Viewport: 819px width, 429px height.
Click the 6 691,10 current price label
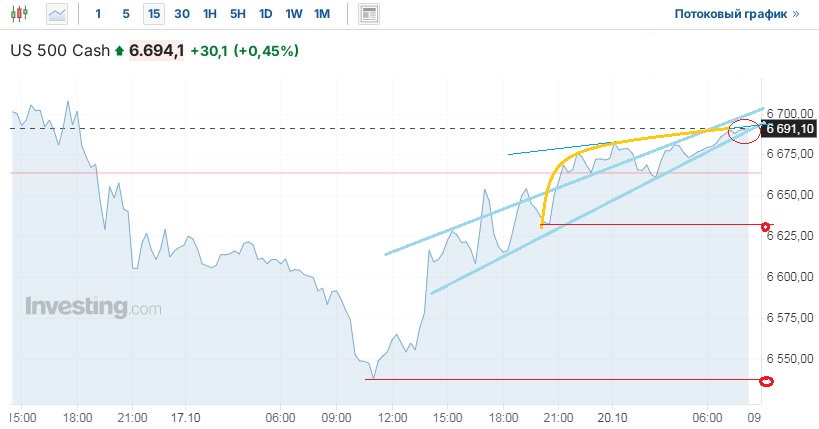pos(790,129)
